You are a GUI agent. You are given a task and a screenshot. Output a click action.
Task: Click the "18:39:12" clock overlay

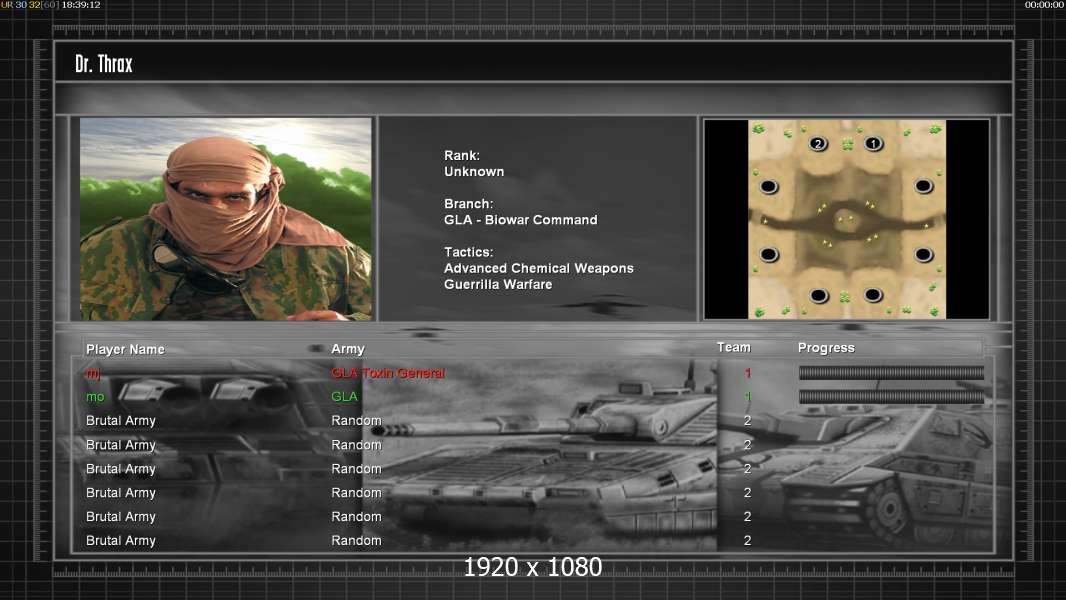81,5
